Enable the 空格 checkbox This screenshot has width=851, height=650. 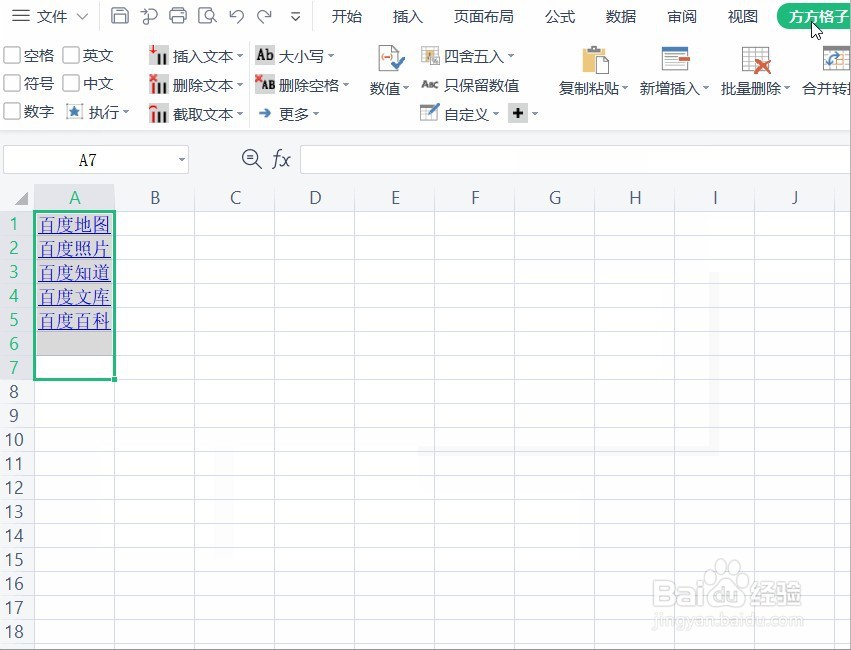[12, 55]
